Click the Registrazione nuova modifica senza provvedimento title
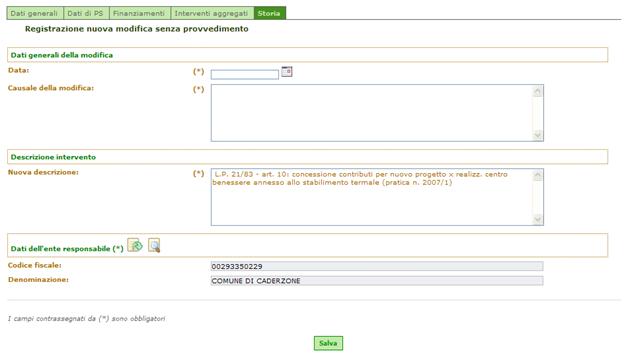The width and height of the screenshot is (626, 362). pos(137,29)
